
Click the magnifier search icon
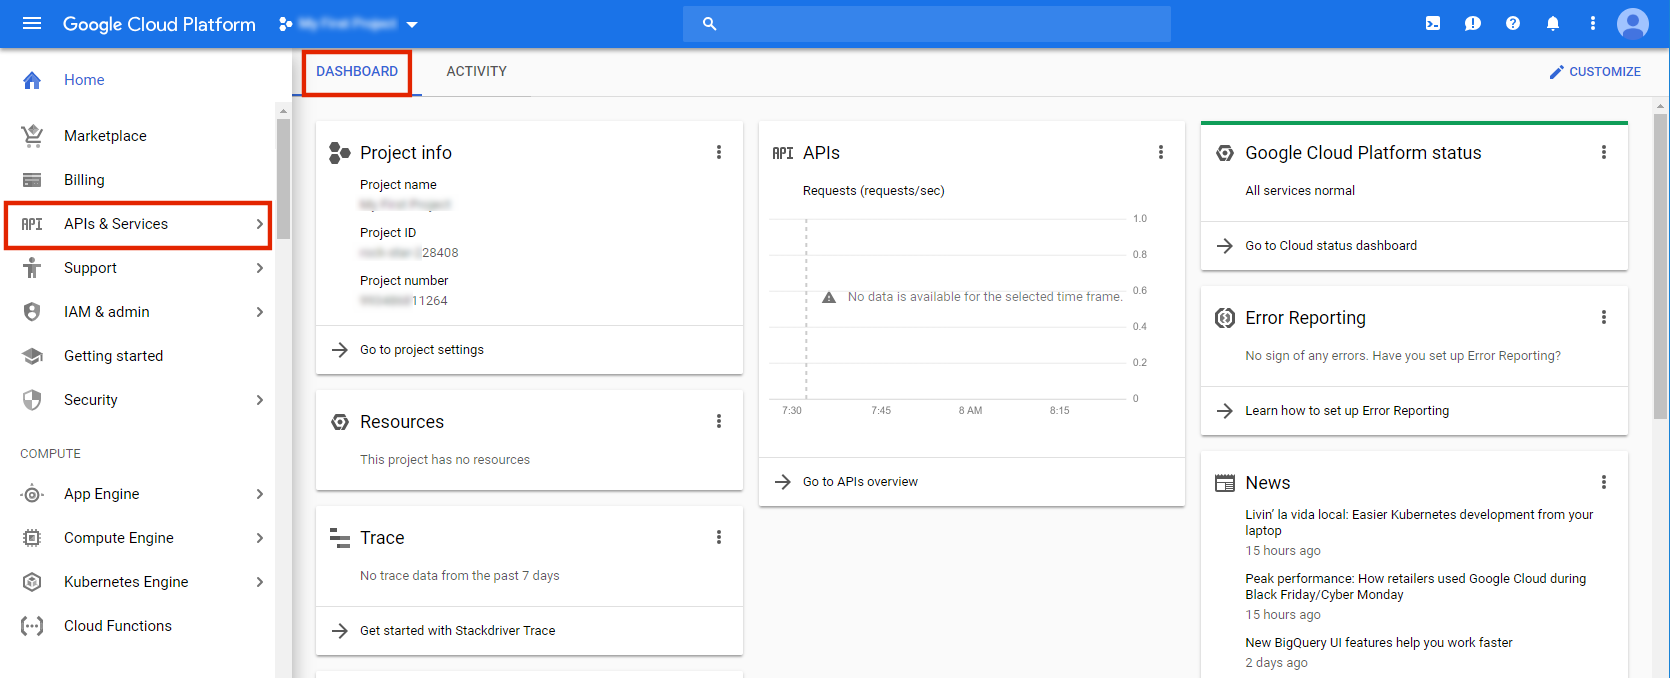coord(710,24)
